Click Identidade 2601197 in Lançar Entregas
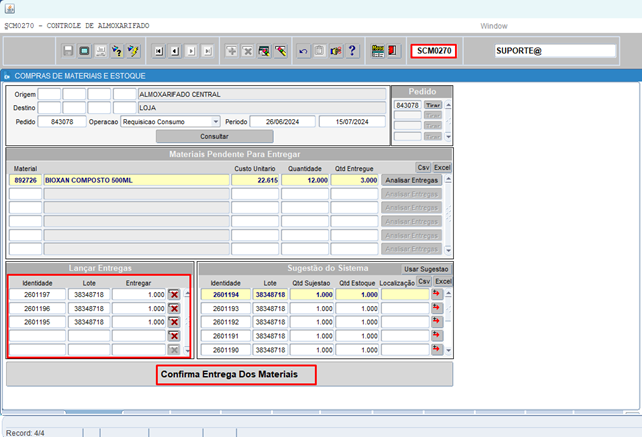 pos(37,294)
